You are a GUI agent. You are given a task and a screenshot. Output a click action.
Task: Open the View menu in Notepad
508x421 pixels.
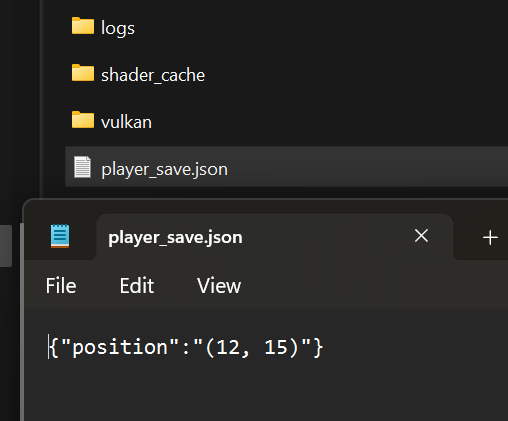coord(219,286)
